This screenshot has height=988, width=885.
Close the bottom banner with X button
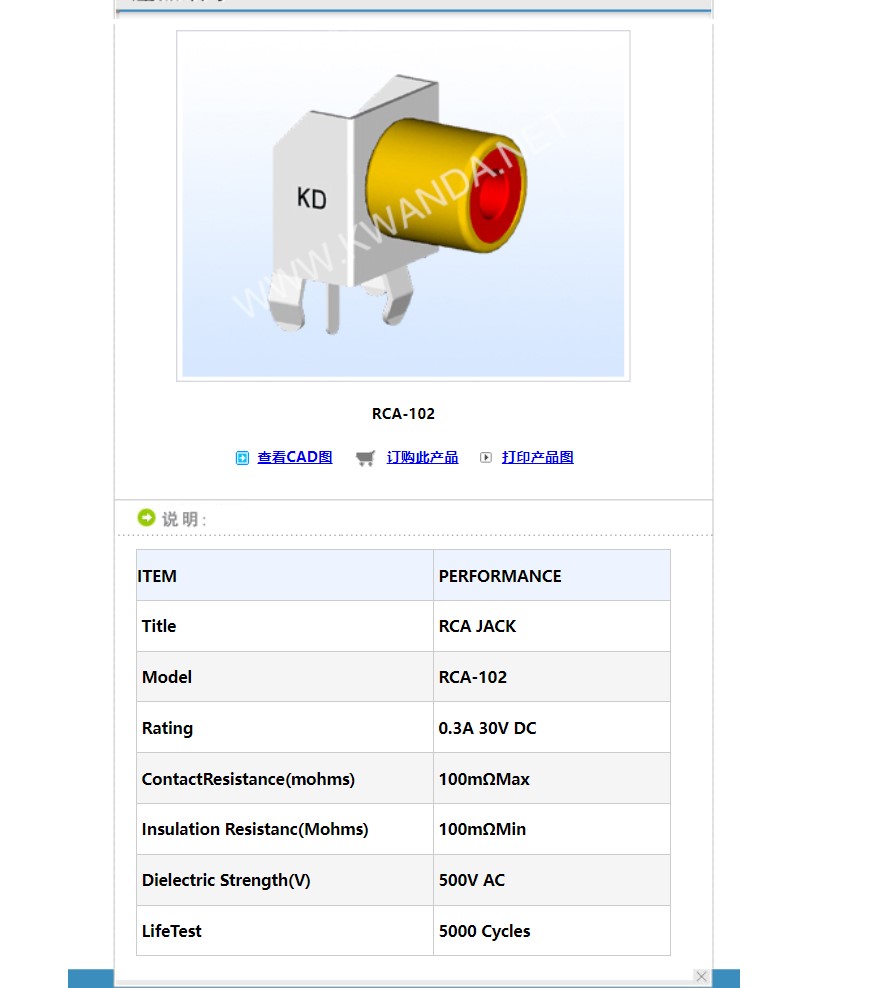click(701, 976)
